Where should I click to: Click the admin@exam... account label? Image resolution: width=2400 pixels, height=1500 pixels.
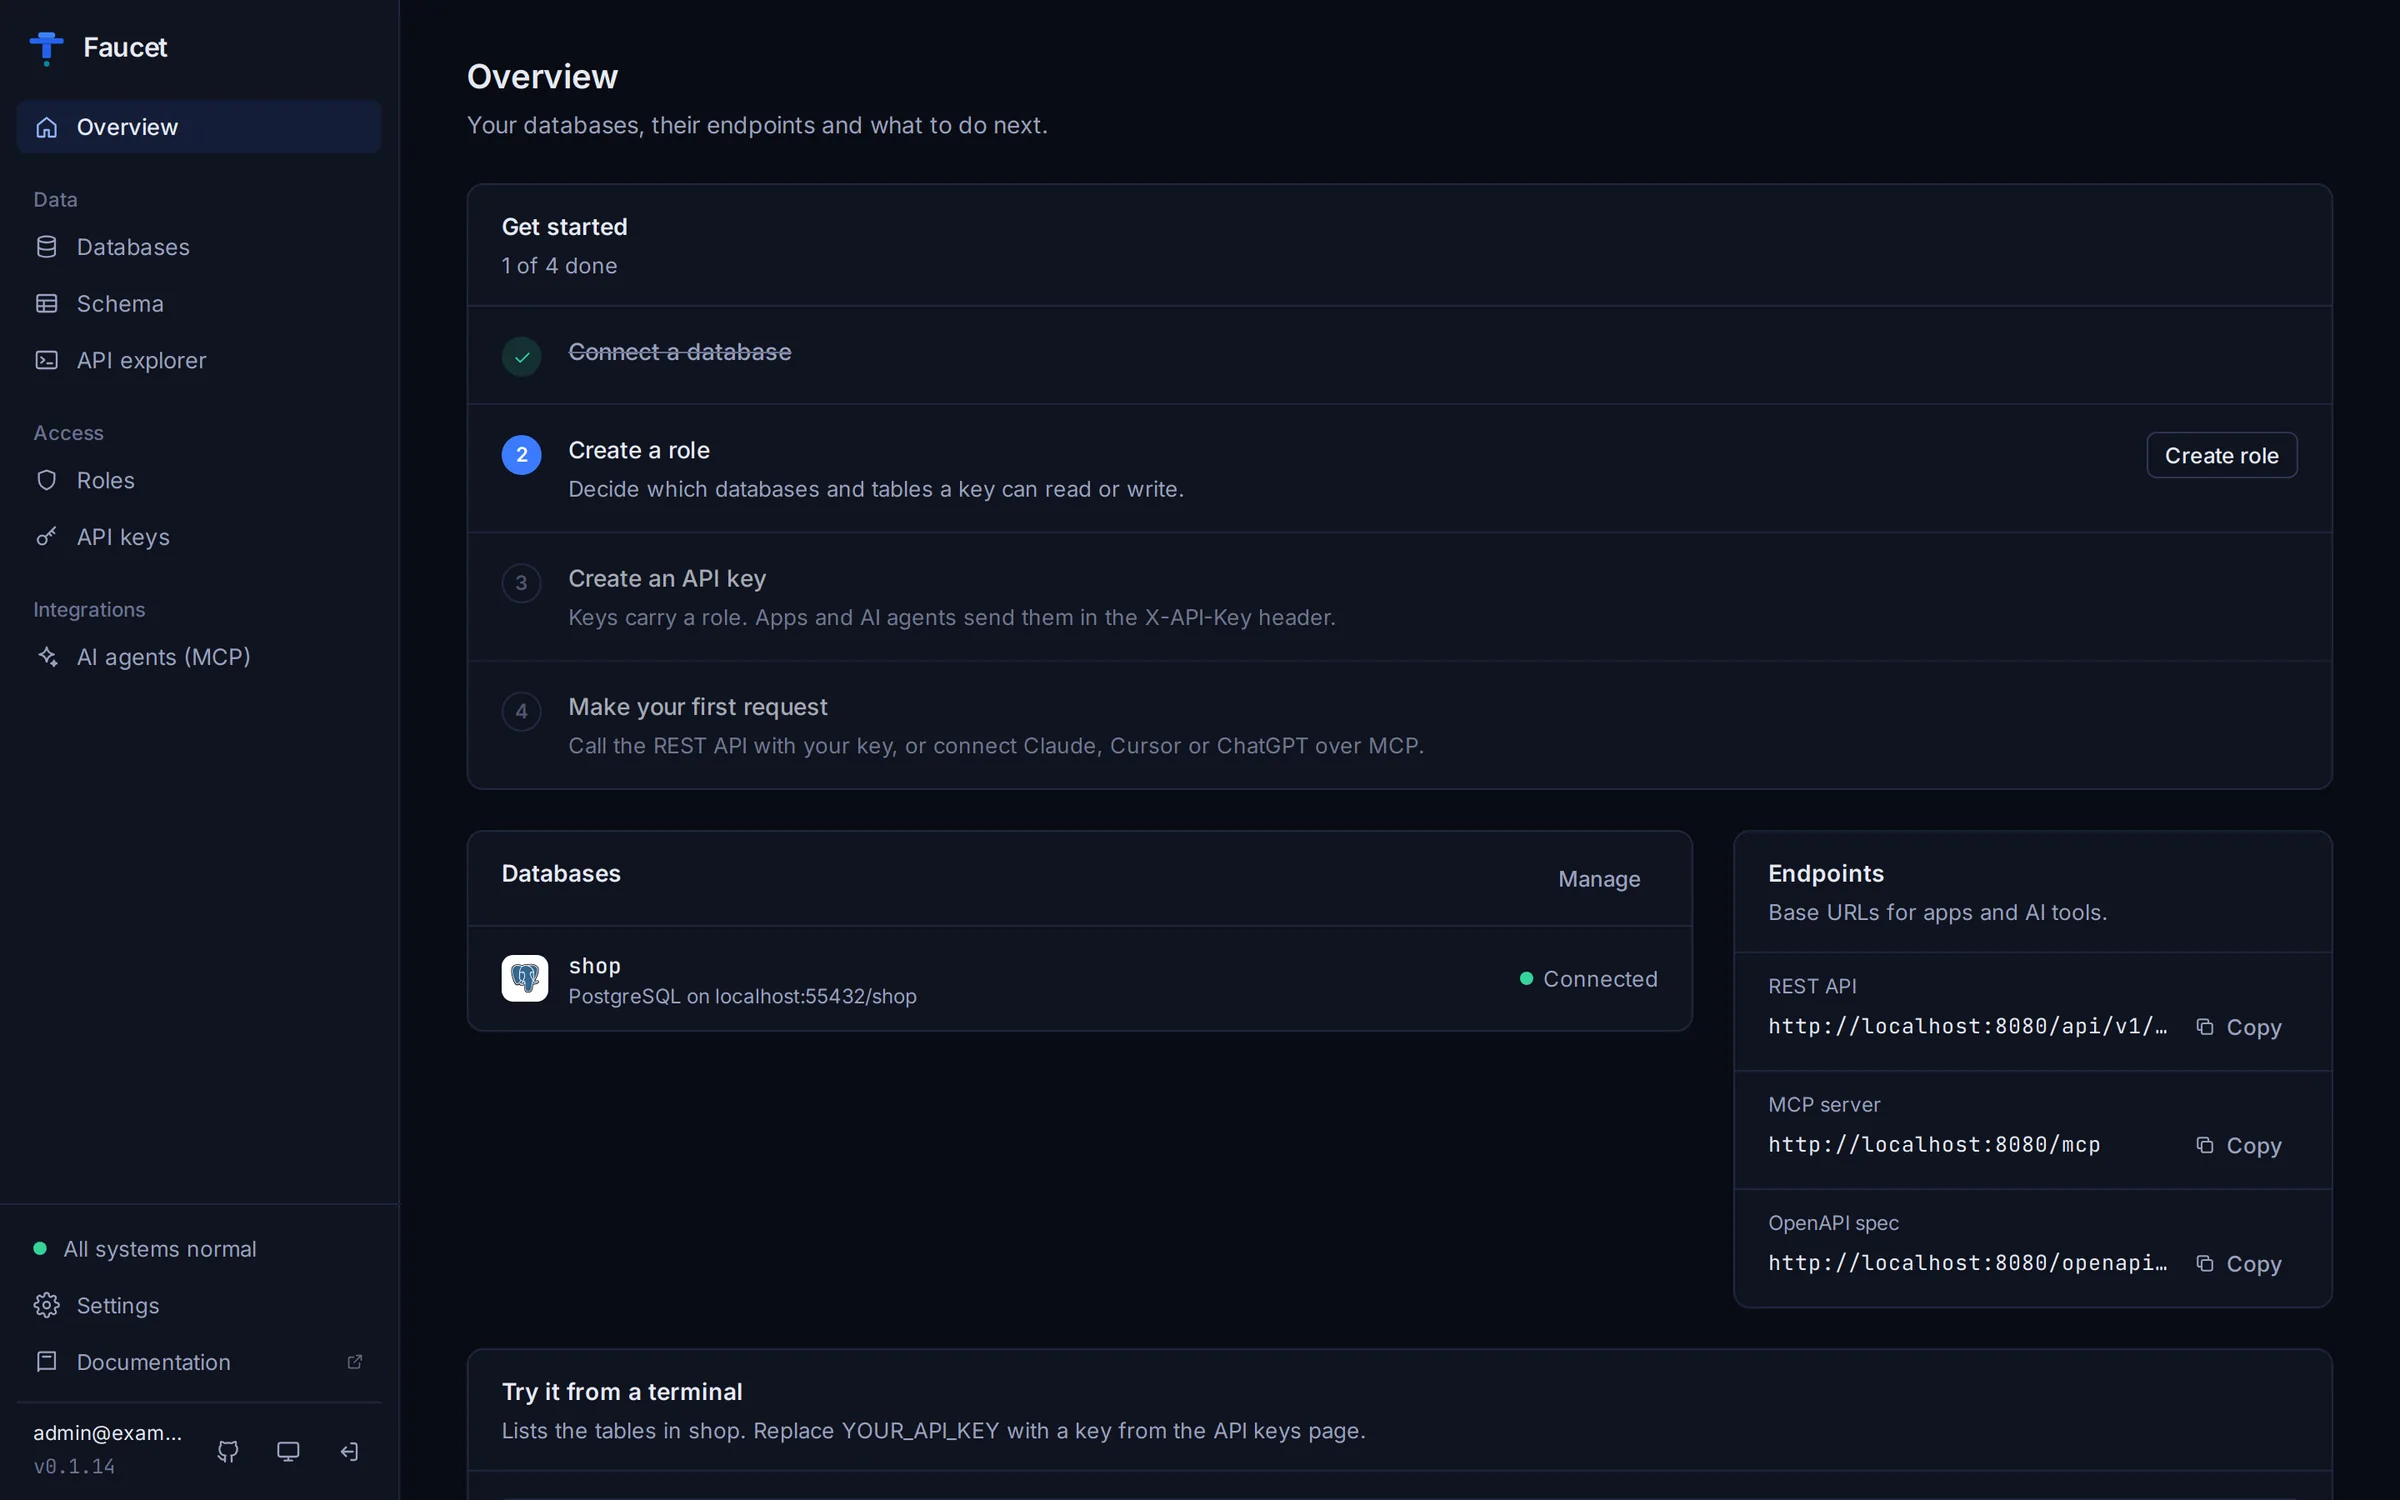tap(108, 1433)
